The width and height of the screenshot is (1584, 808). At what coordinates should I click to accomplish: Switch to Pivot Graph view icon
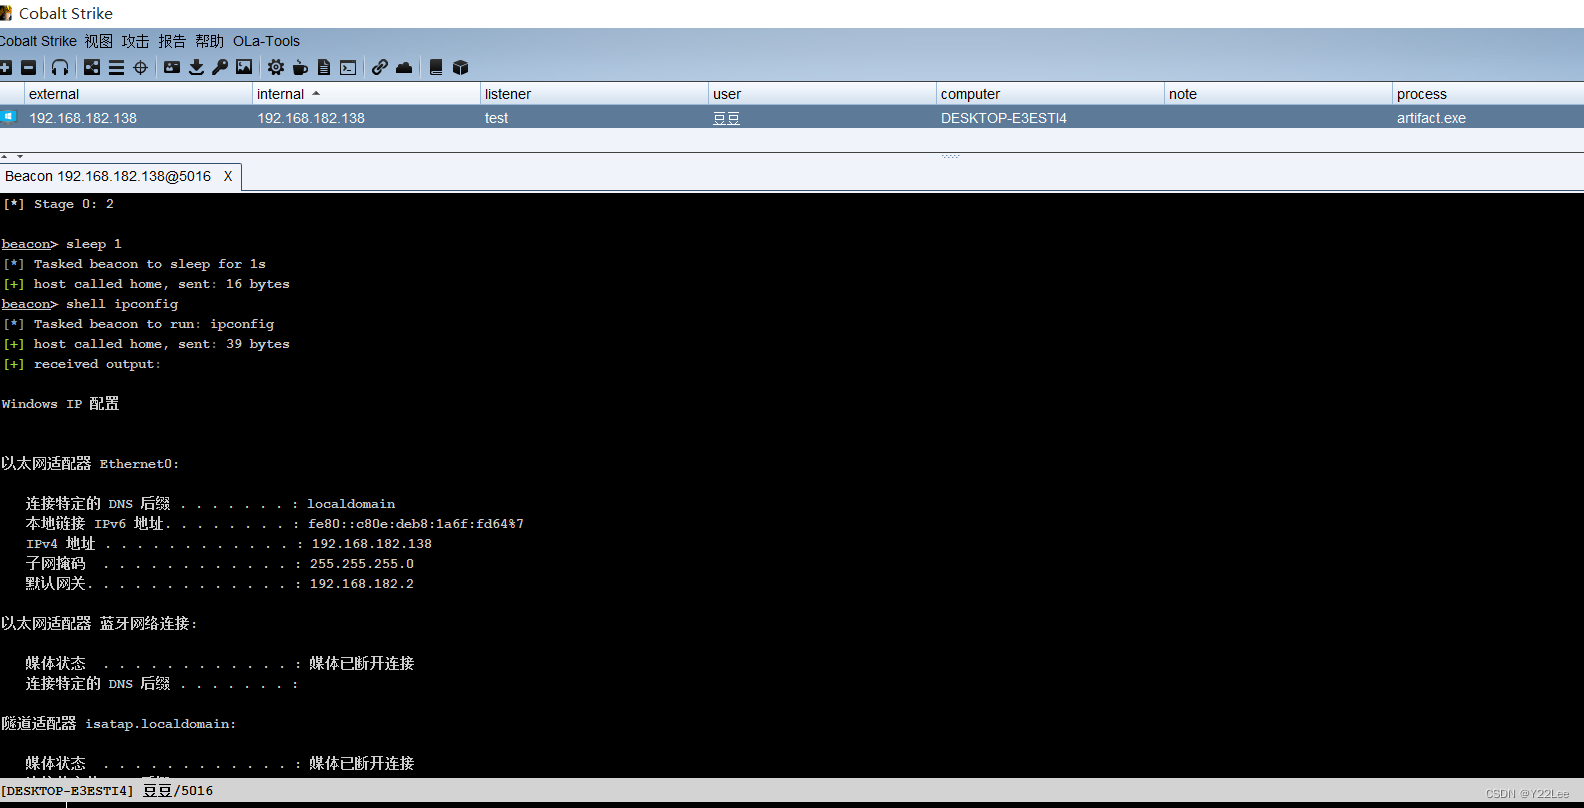[x=92, y=67]
